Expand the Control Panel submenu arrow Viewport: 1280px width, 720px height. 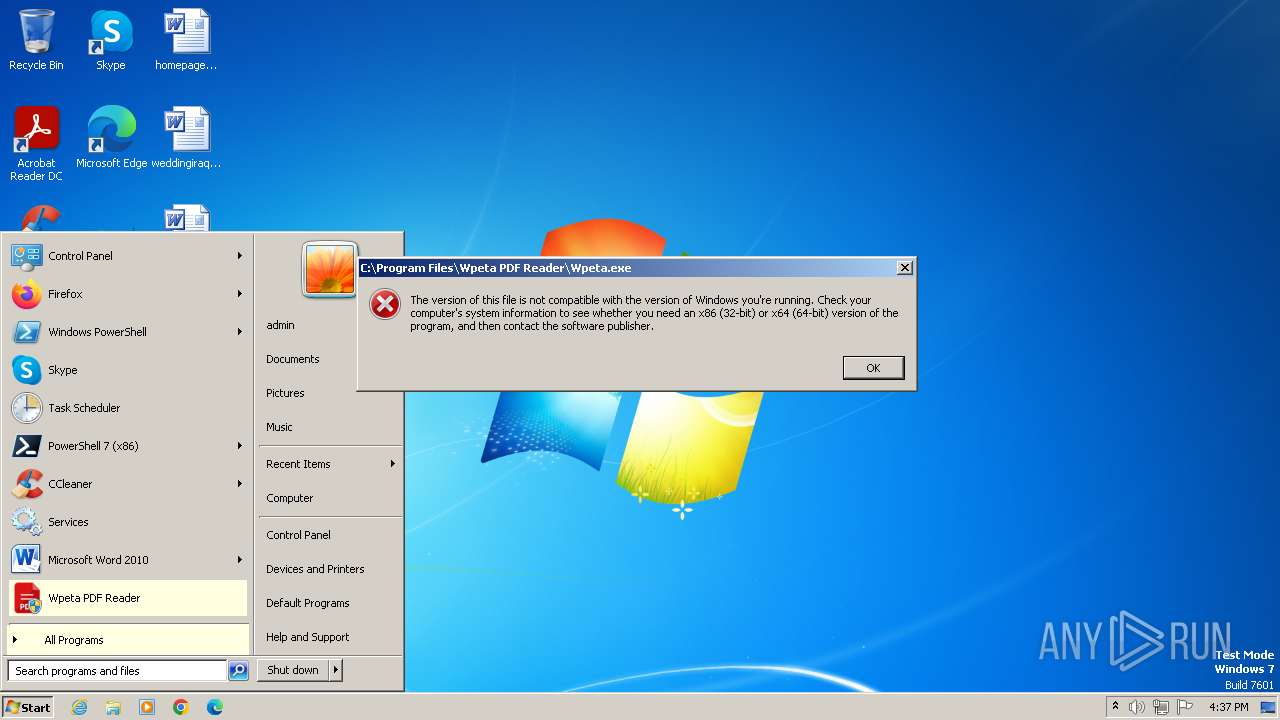240,256
